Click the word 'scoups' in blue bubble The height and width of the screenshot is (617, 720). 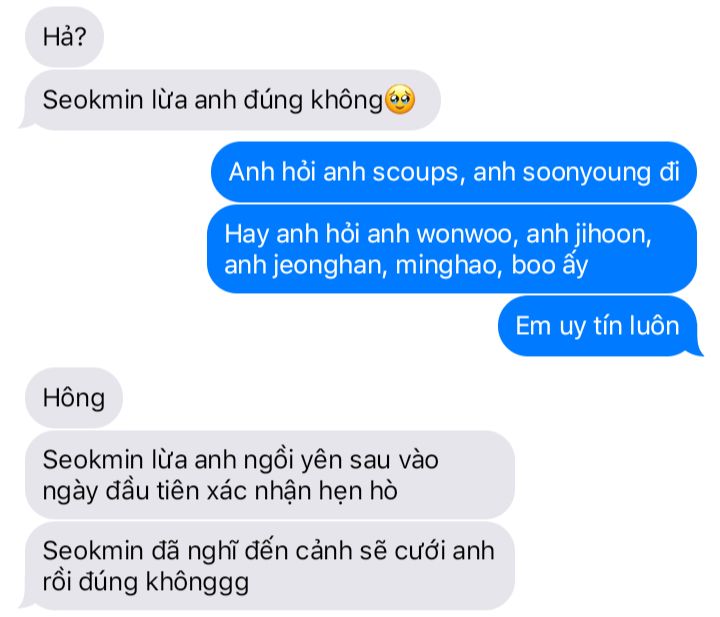pyautogui.click(x=415, y=173)
